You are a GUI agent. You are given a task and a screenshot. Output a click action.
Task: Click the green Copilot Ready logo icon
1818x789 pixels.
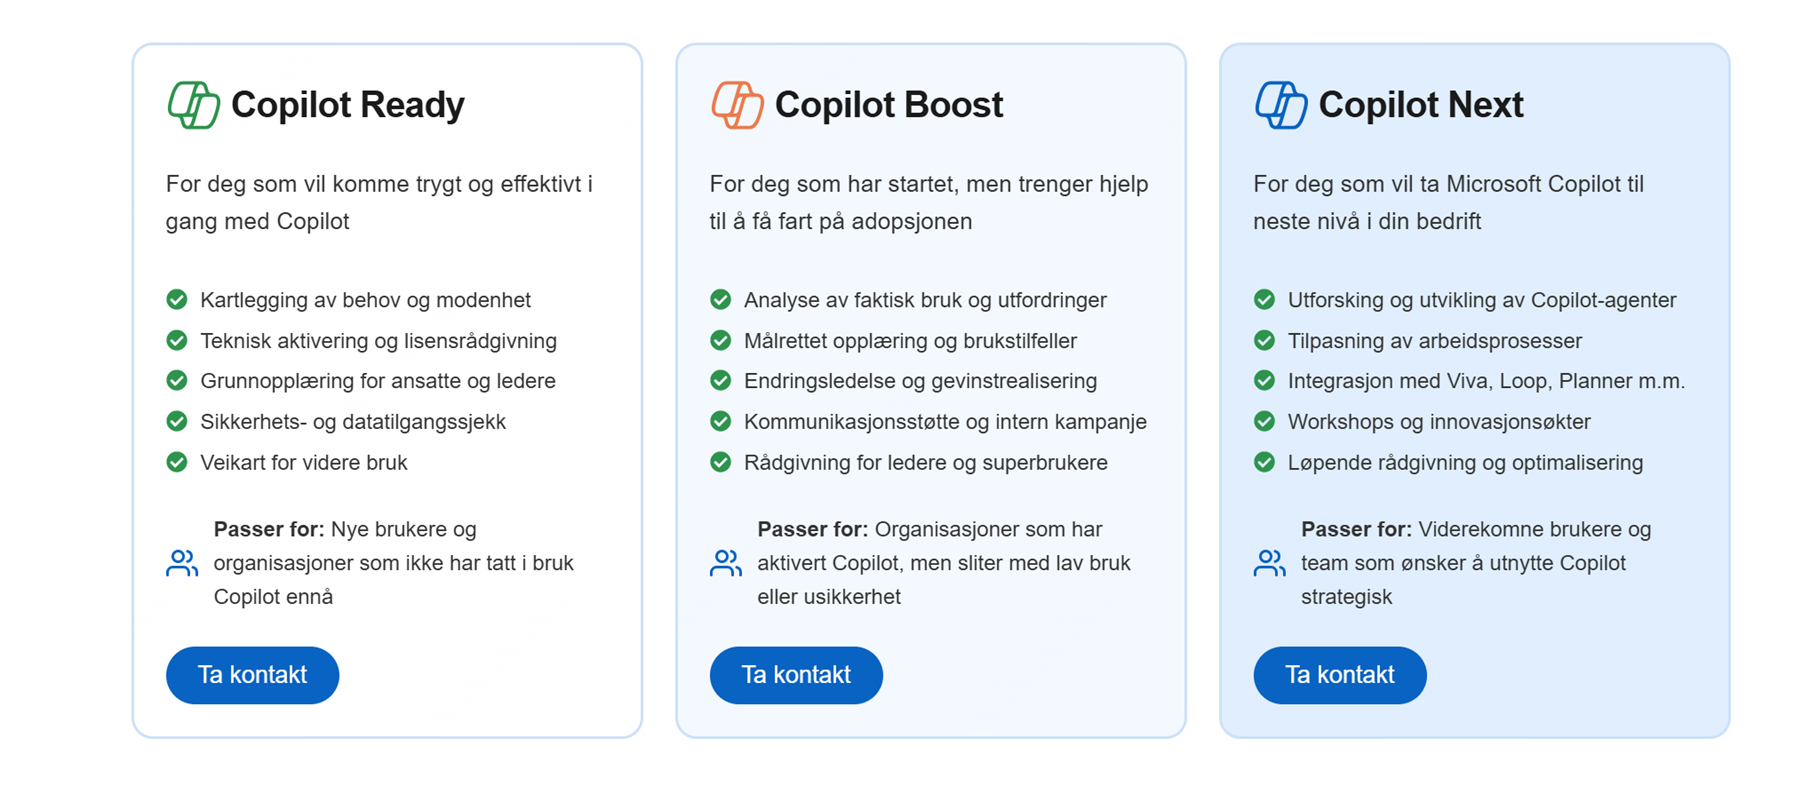[x=193, y=105]
